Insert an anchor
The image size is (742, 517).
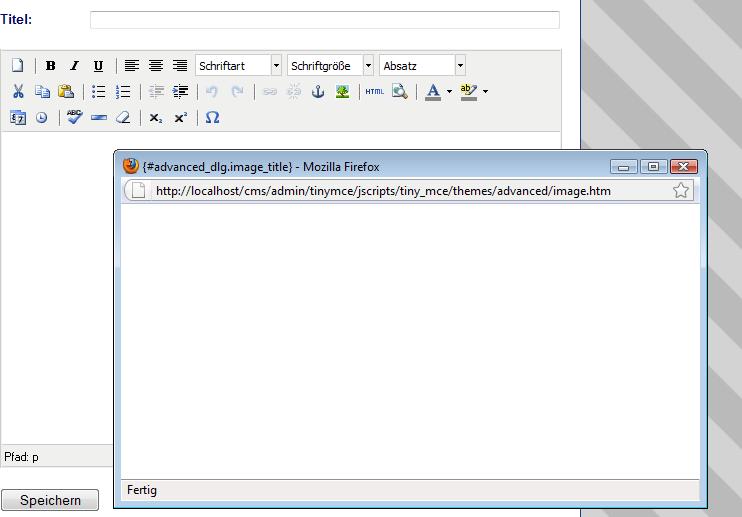(318, 92)
